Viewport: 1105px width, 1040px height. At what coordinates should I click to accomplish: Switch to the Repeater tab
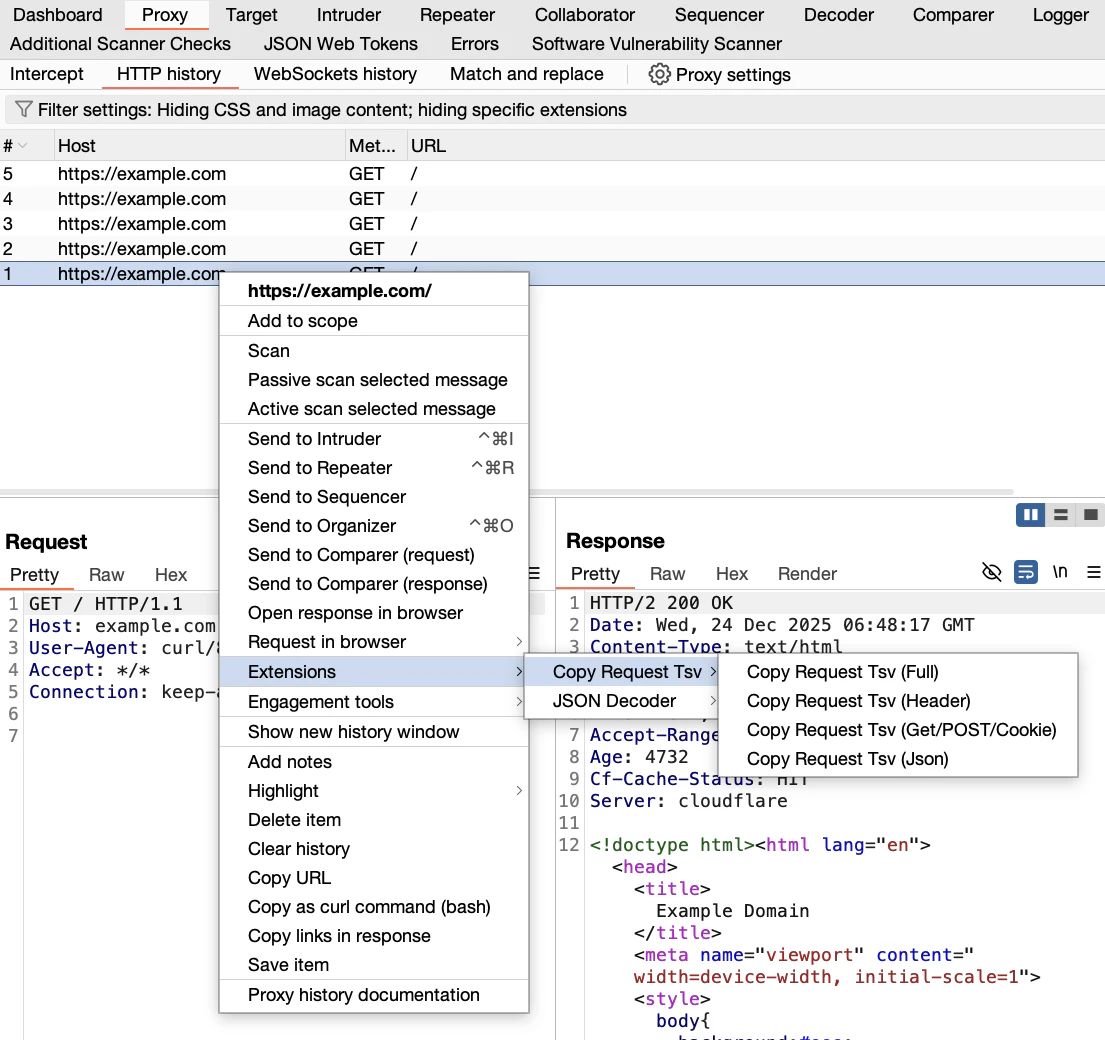[x=457, y=15]
